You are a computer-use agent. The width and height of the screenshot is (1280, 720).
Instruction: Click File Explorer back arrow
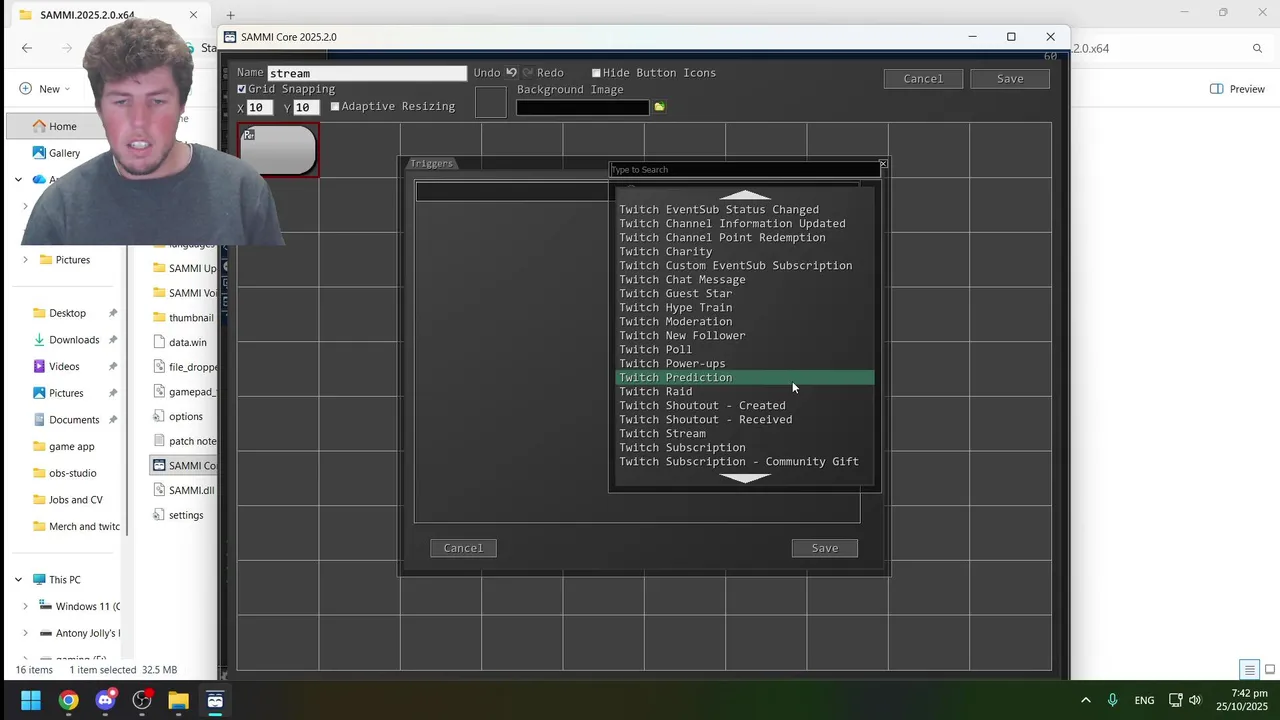[27, 48]
